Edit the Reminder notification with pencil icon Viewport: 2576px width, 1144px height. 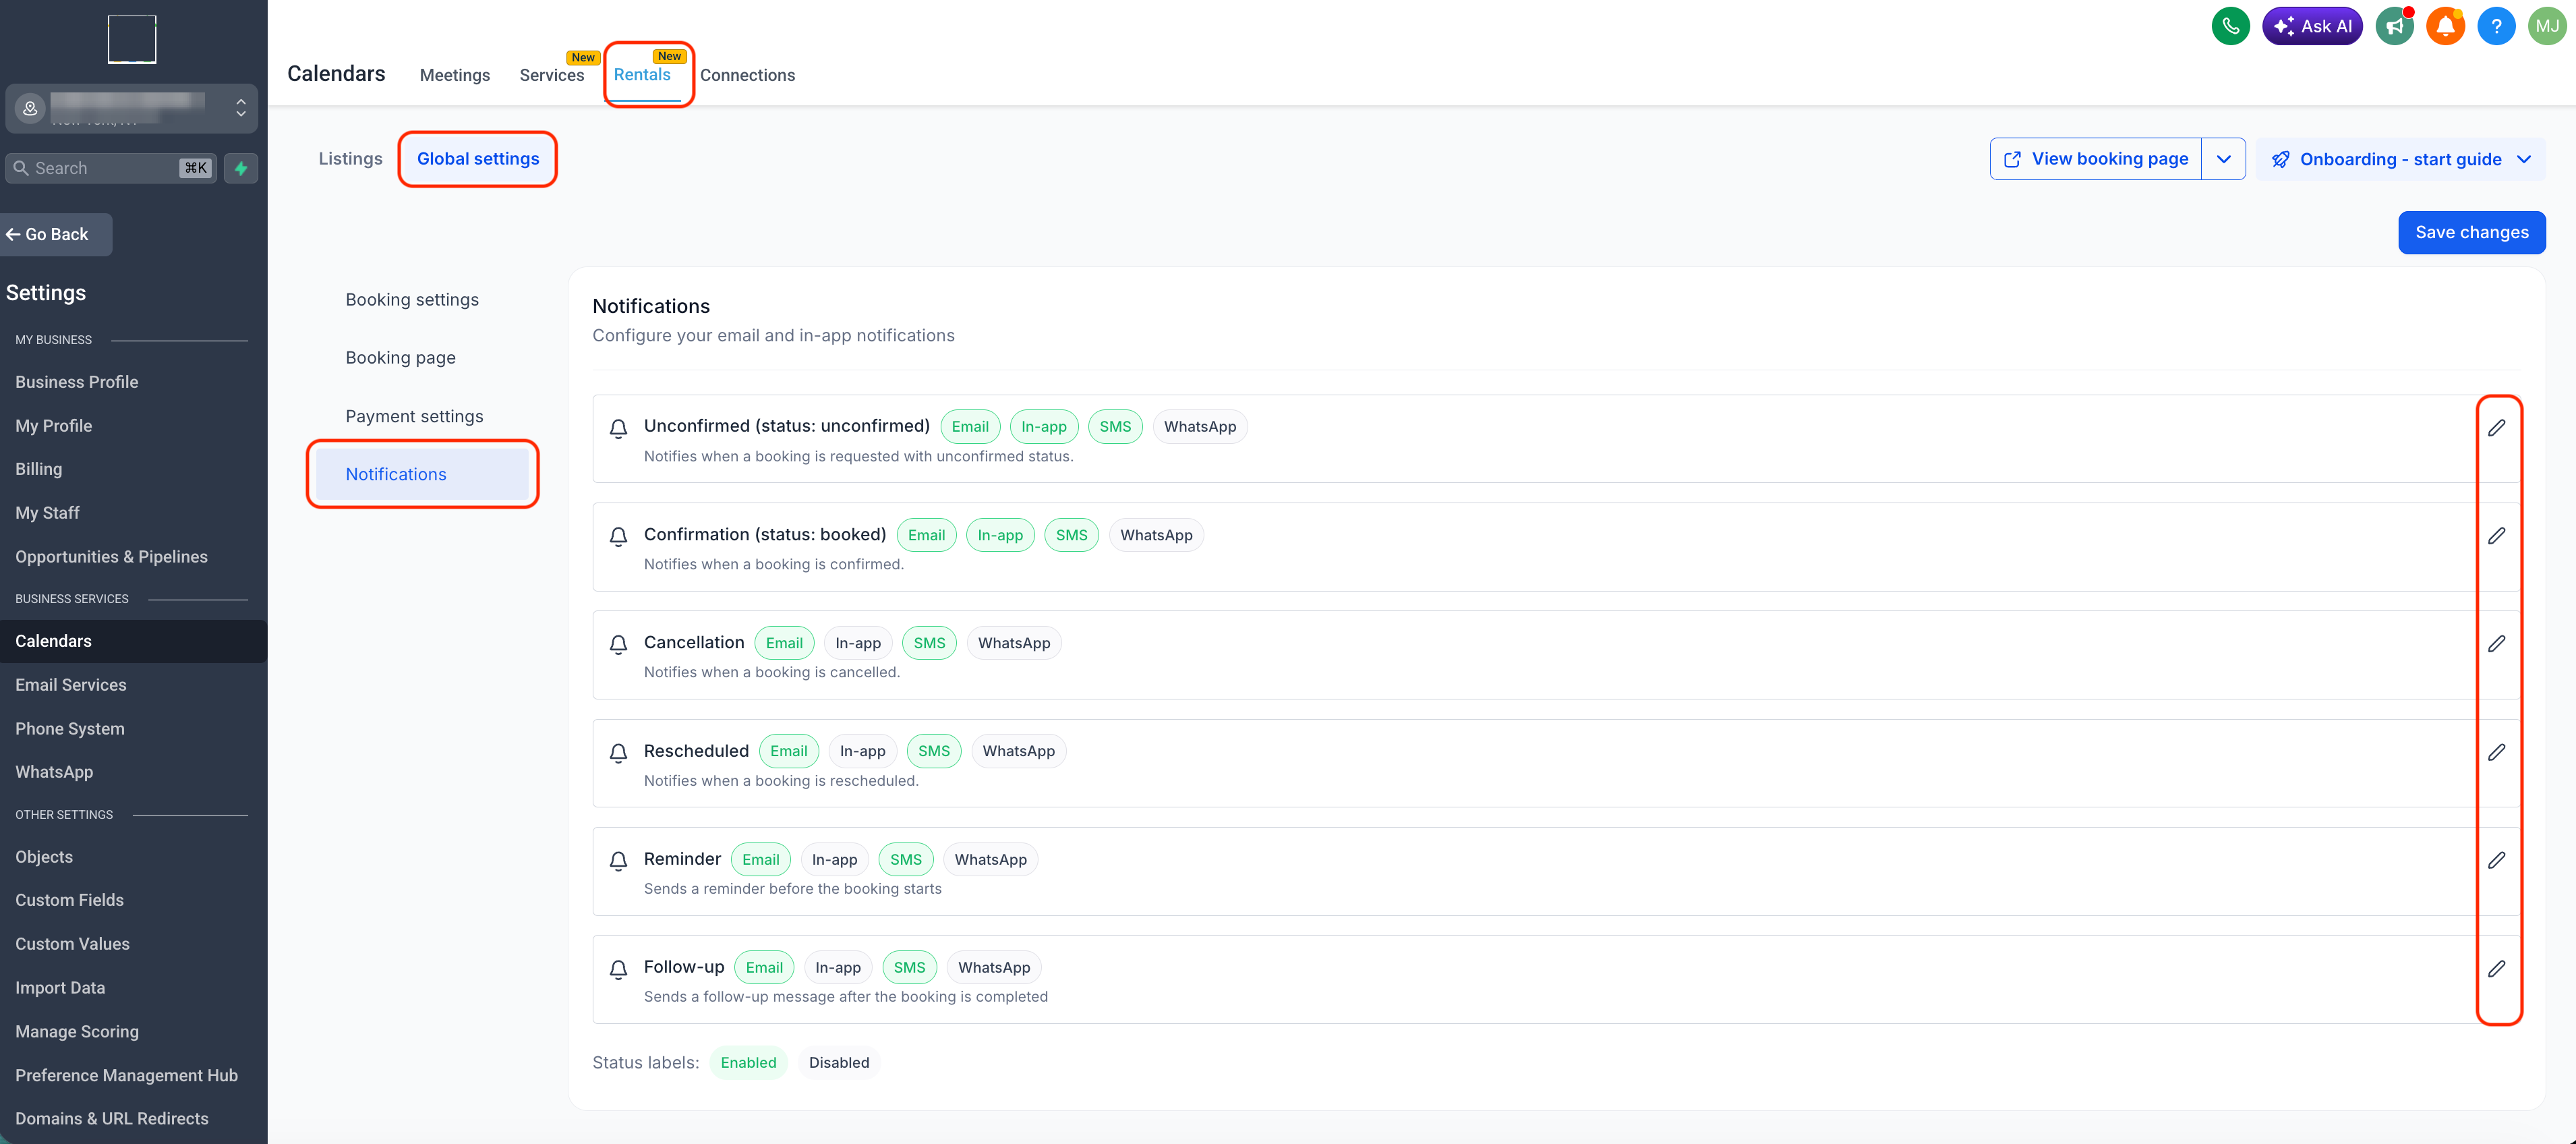pyautogui.click(x=2497, y=859)
